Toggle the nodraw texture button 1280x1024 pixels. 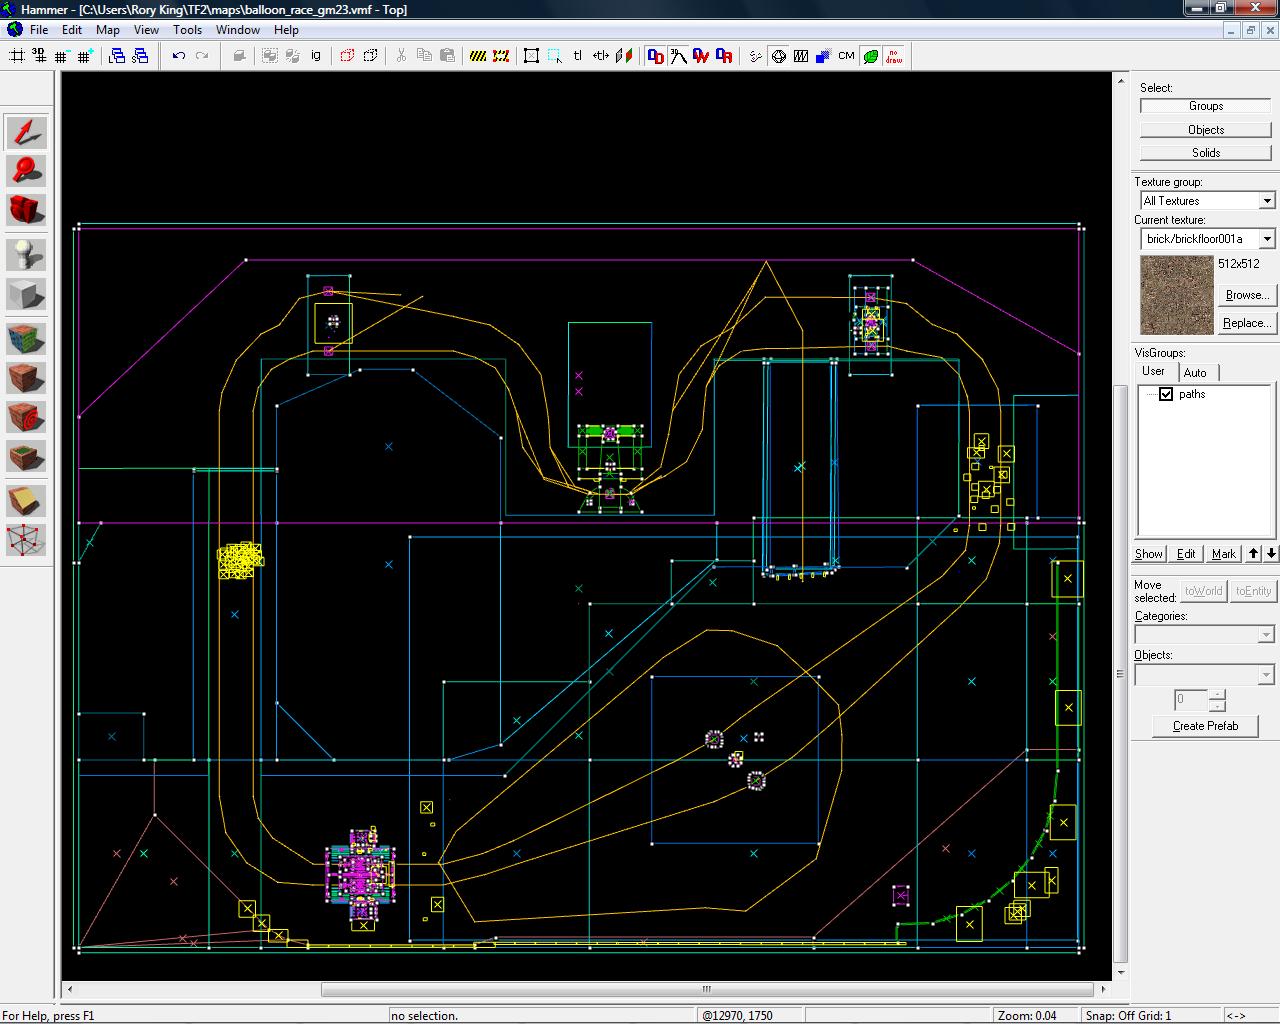tap(894, 56)
